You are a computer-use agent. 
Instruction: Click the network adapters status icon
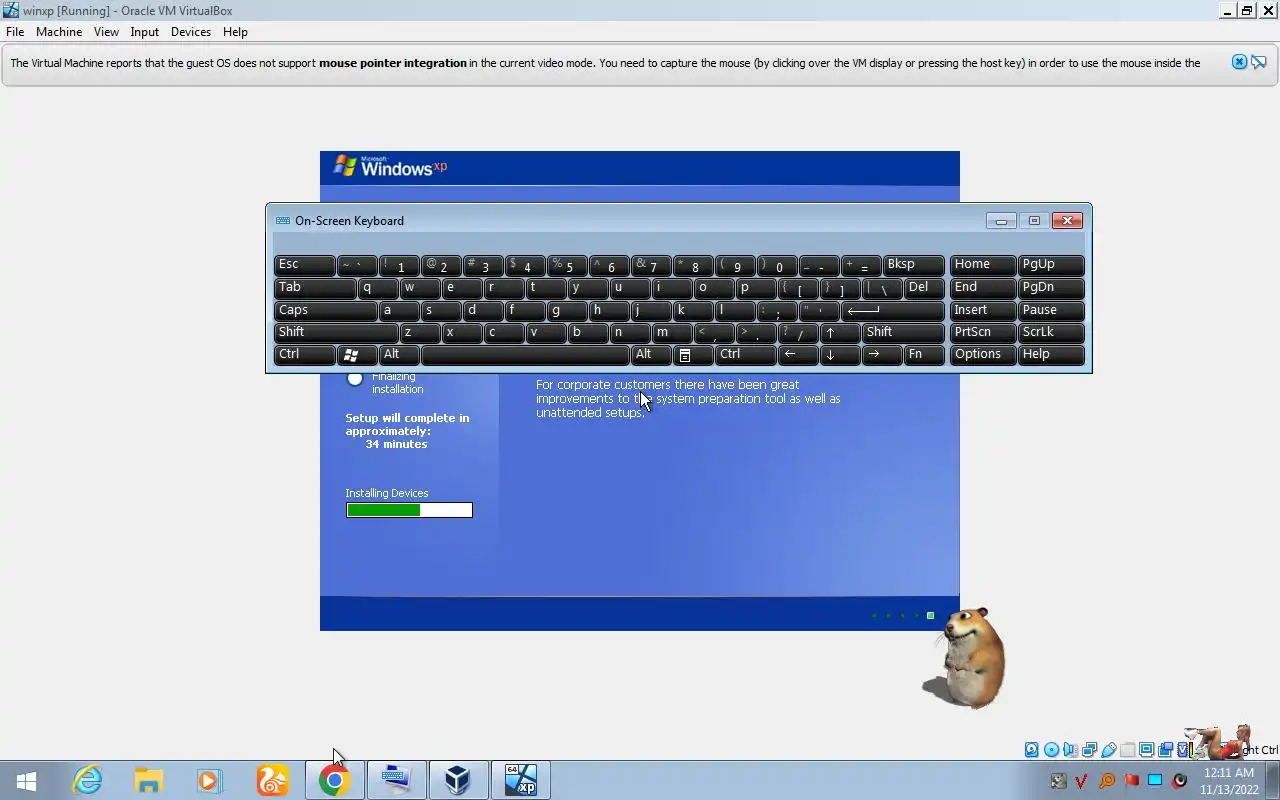coord(1089,750)
